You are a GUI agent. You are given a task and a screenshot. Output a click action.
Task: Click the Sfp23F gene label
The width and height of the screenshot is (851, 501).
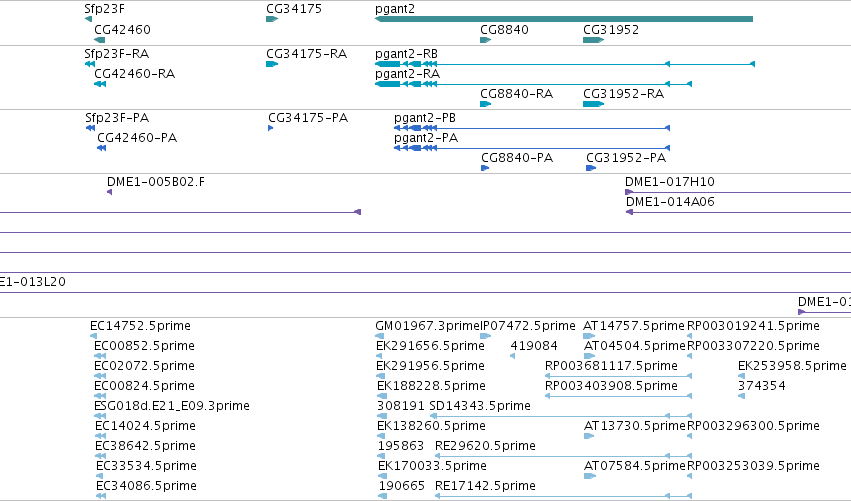coord(104,9)
